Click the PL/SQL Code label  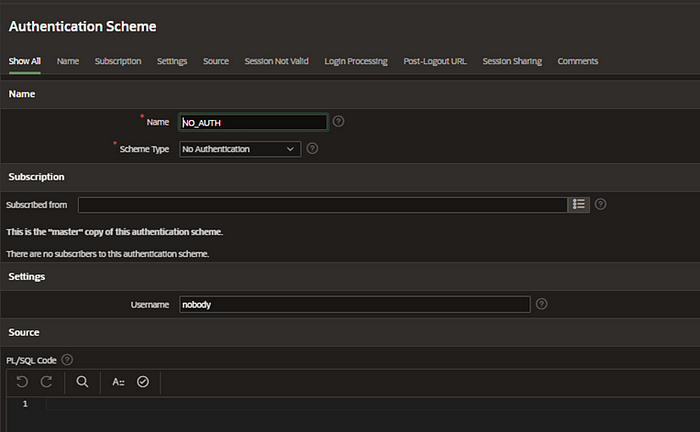point(31,360)
